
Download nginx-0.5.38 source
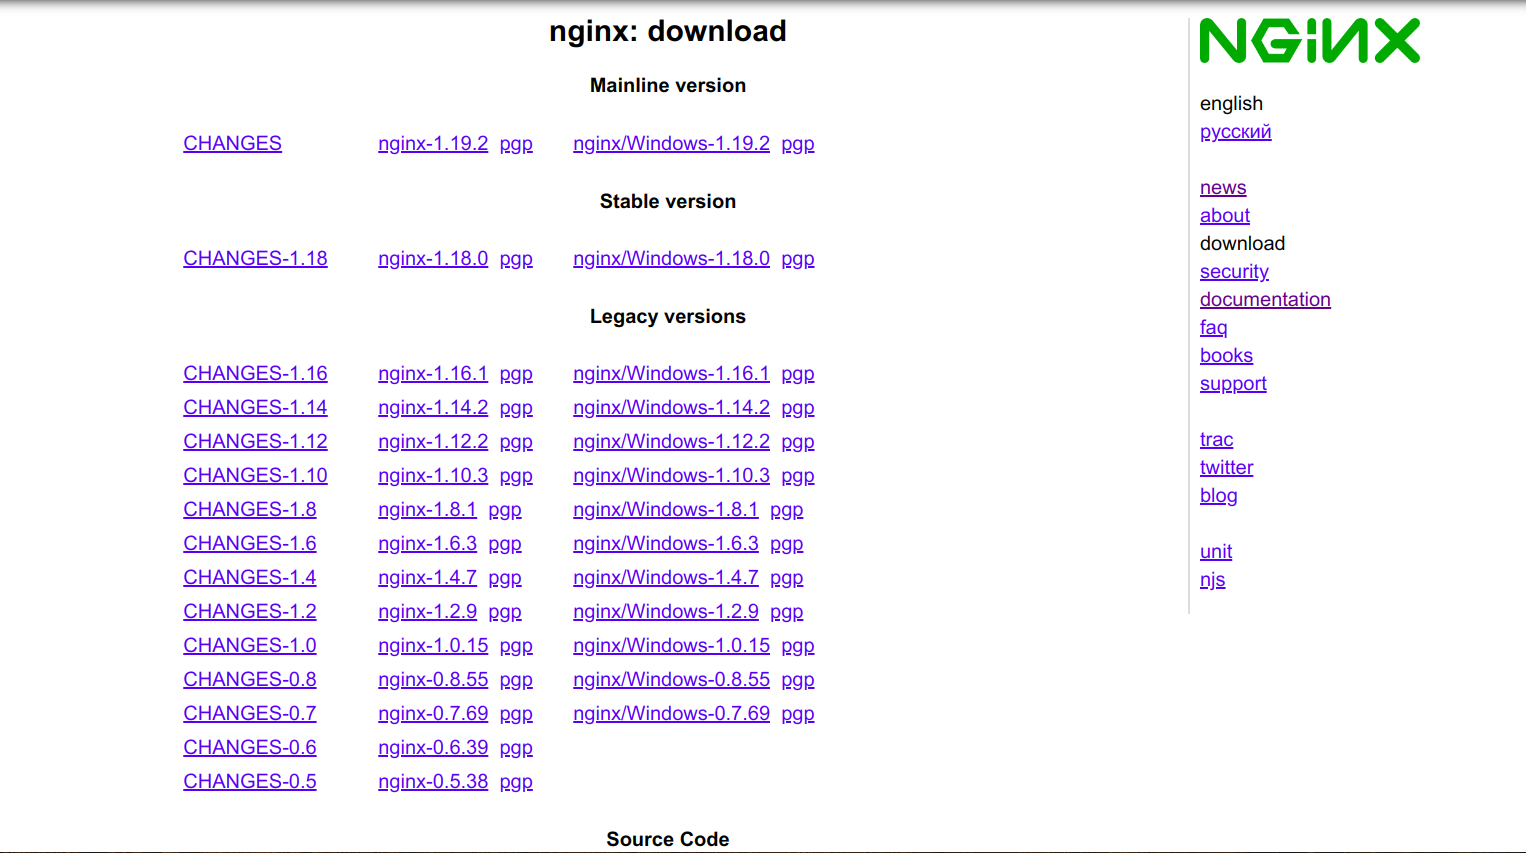[x=433, y=781]
